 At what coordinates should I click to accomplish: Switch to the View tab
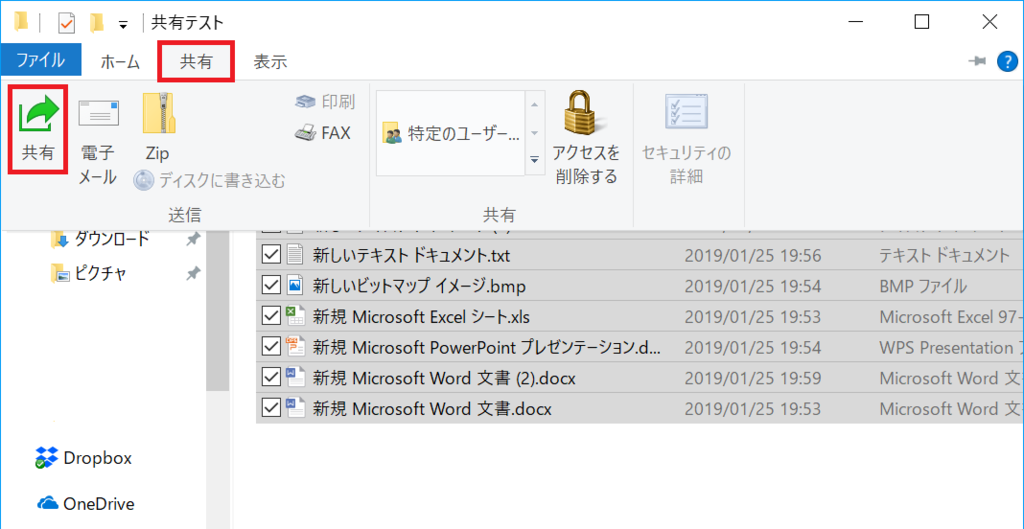[270, 62]
